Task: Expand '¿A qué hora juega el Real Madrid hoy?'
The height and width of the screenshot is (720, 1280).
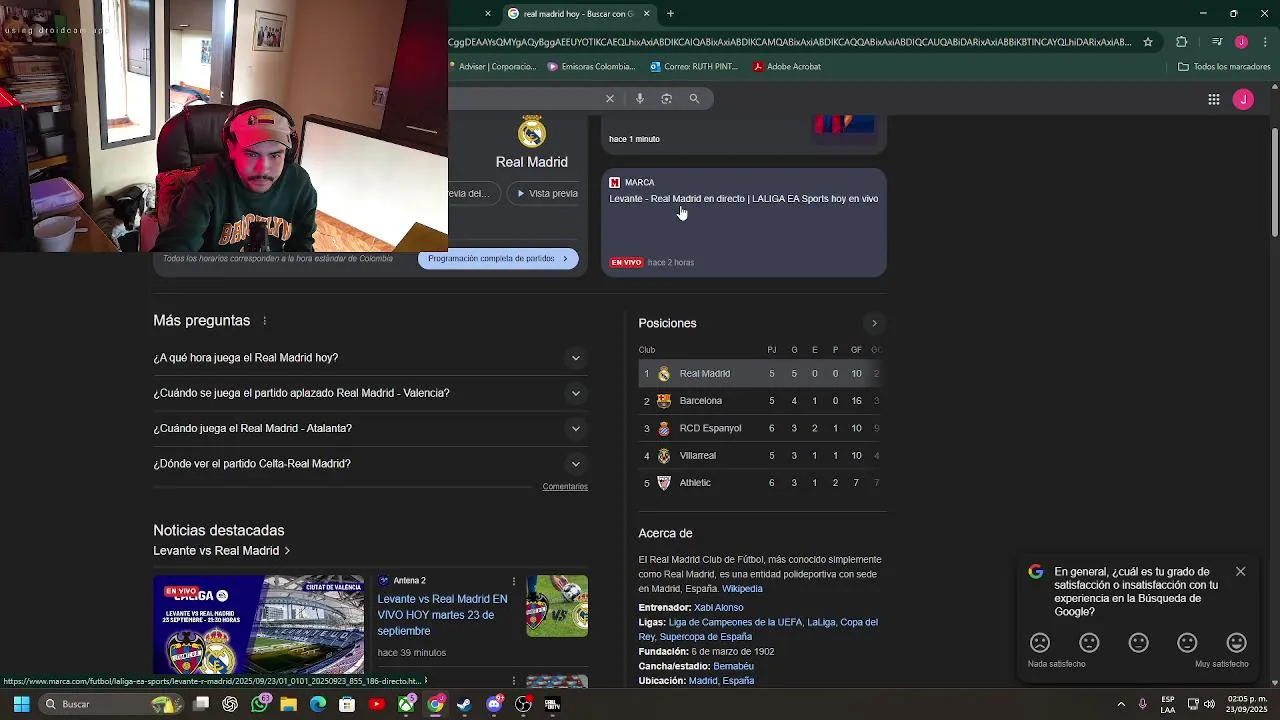Action: coord(370,358)
